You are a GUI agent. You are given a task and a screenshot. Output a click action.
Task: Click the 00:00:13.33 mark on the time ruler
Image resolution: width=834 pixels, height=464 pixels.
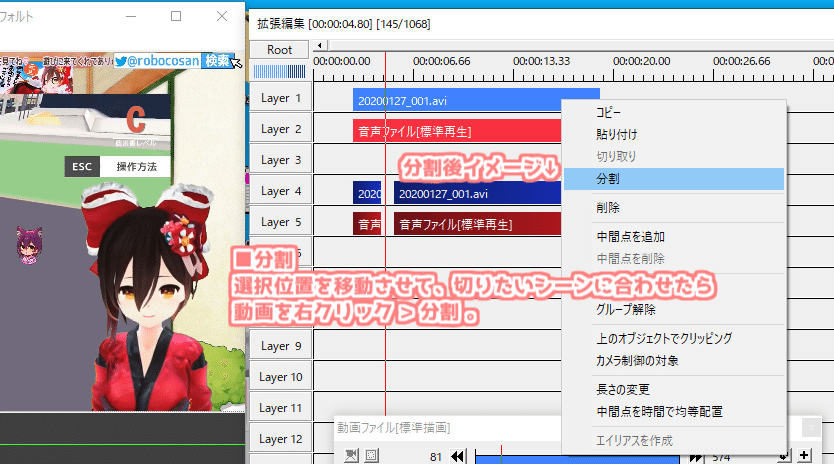pyautogui.click(x=541, y=61)
